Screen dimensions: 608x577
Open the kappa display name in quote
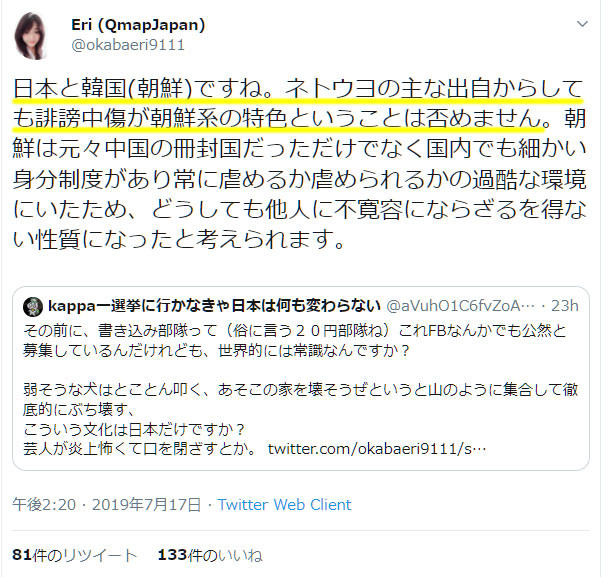(x=214, y=306)
